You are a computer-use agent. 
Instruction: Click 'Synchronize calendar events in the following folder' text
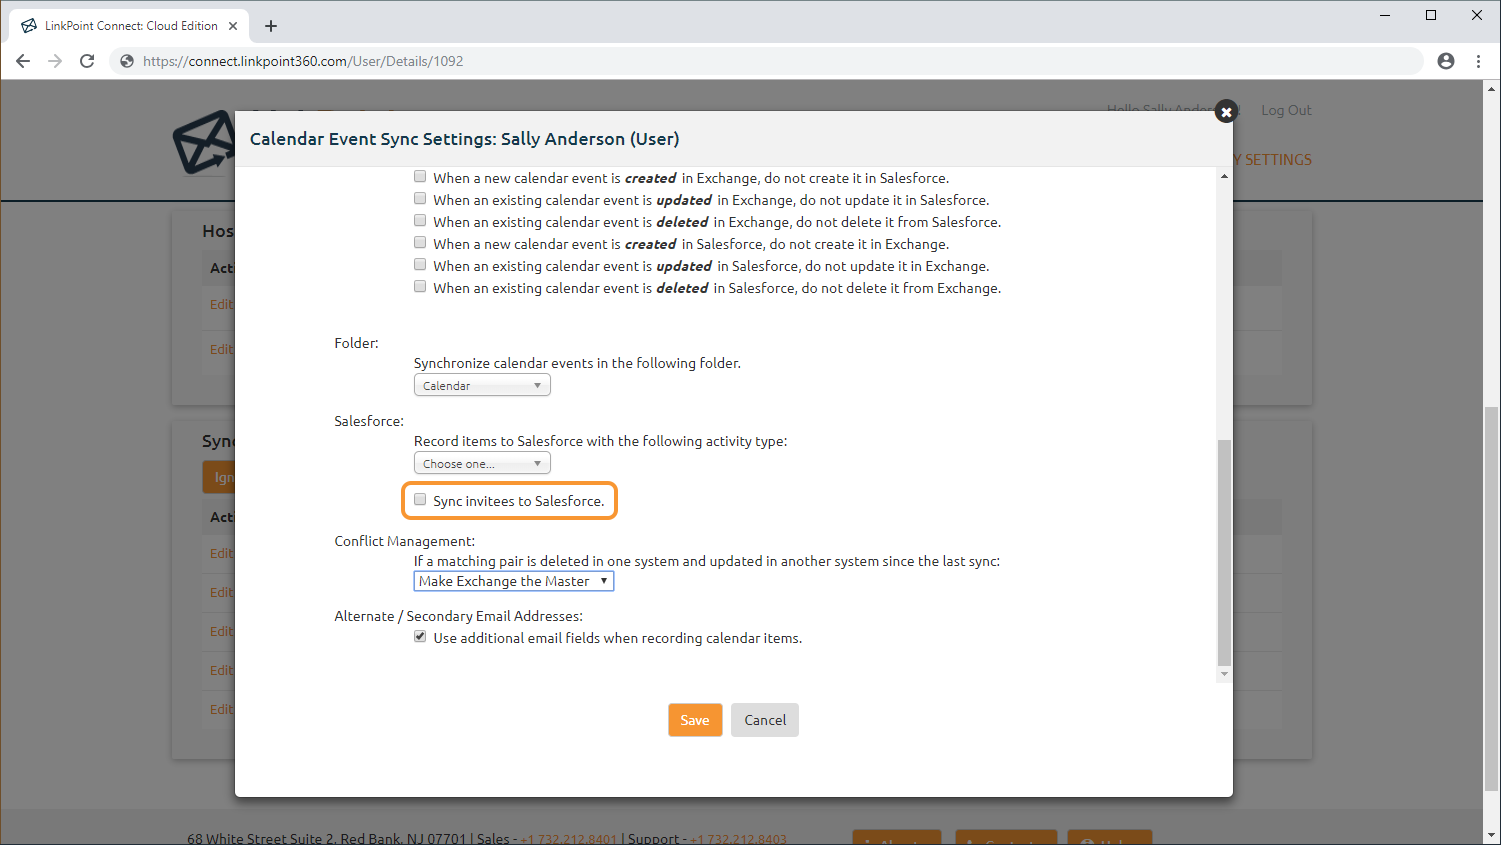pyautogui.click(x=577, y=363)
